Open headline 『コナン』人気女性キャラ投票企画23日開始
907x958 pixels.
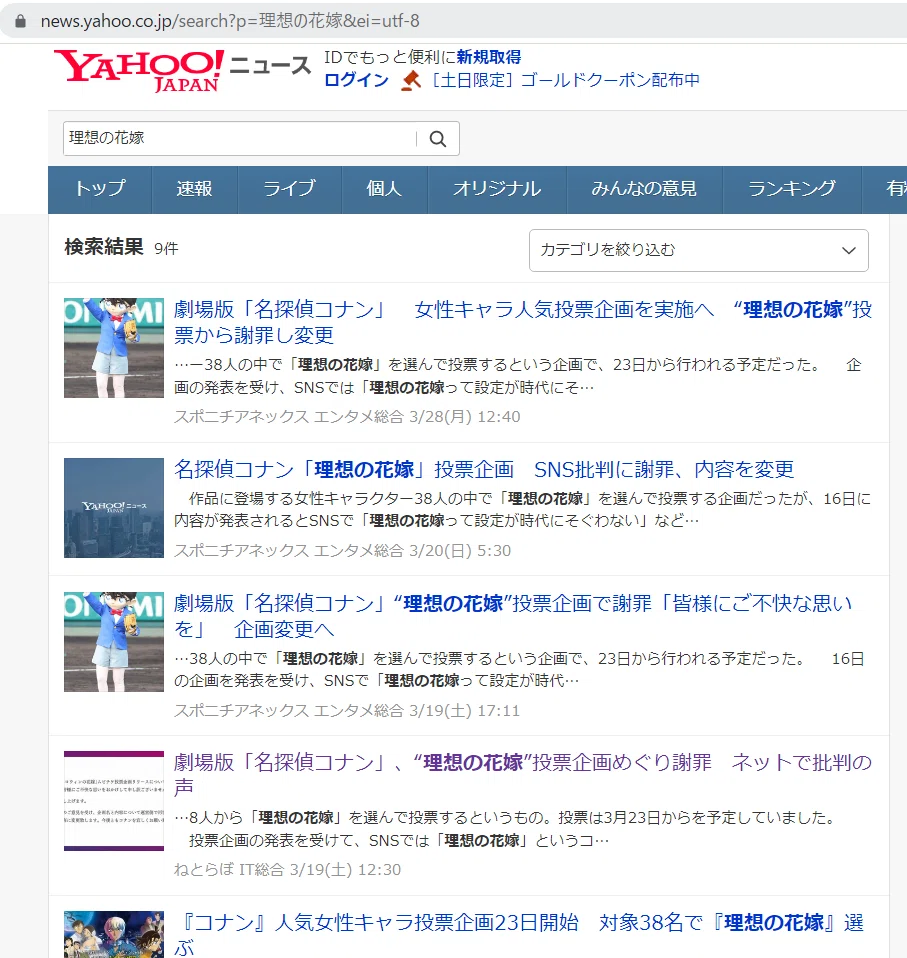tap(519, 935)
